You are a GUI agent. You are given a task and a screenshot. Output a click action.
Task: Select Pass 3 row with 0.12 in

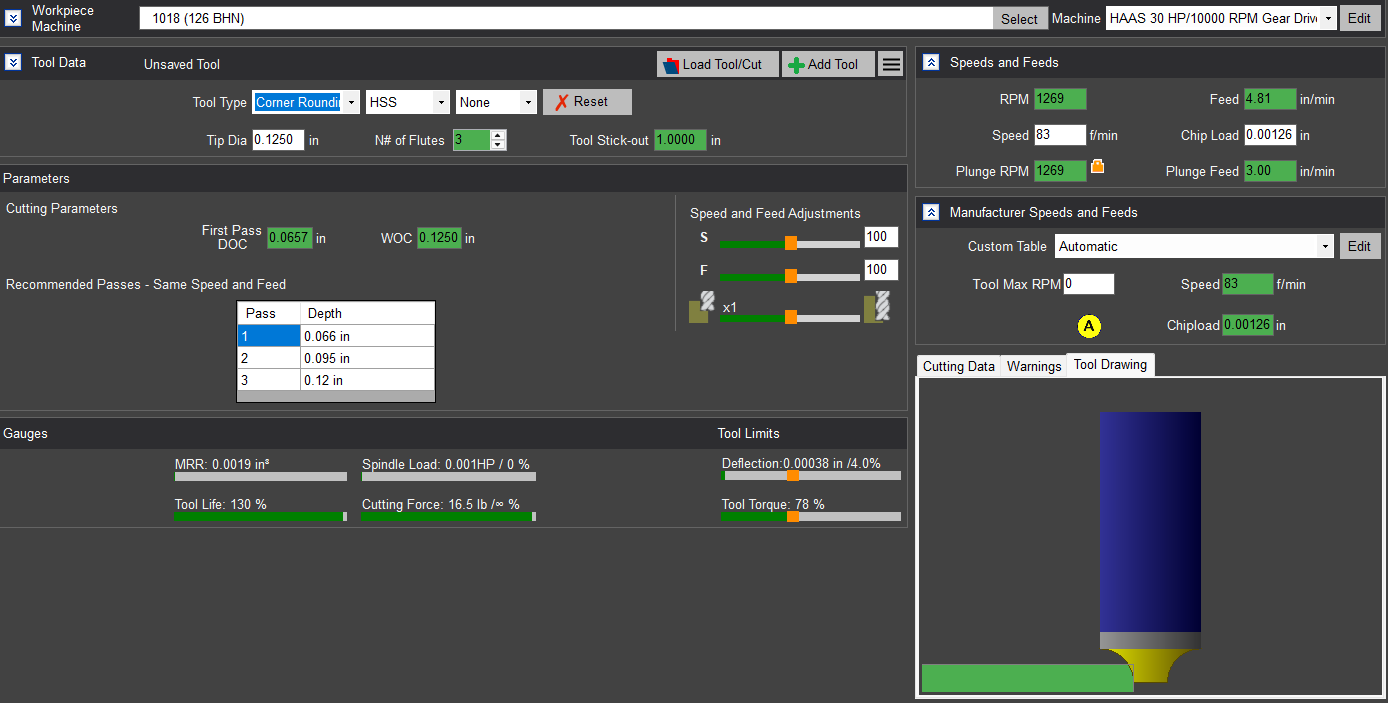click(x=335, y=380)
